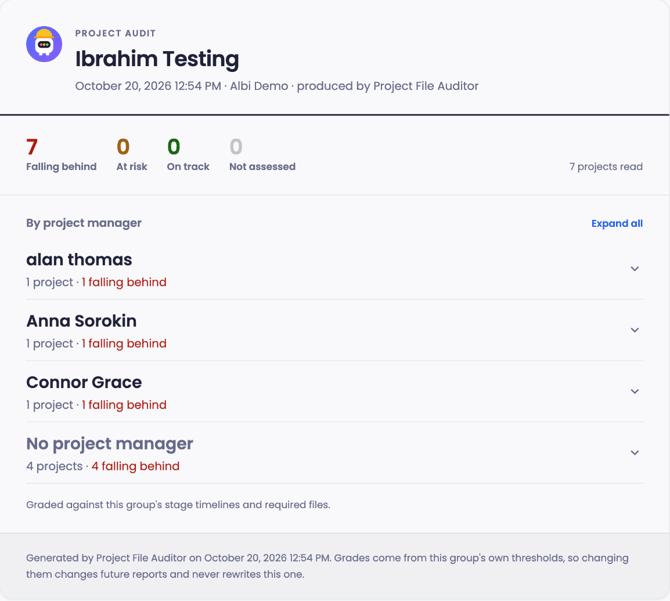
Task: Open the Connor Grace manager row
Action: click(x=334, y=392)
